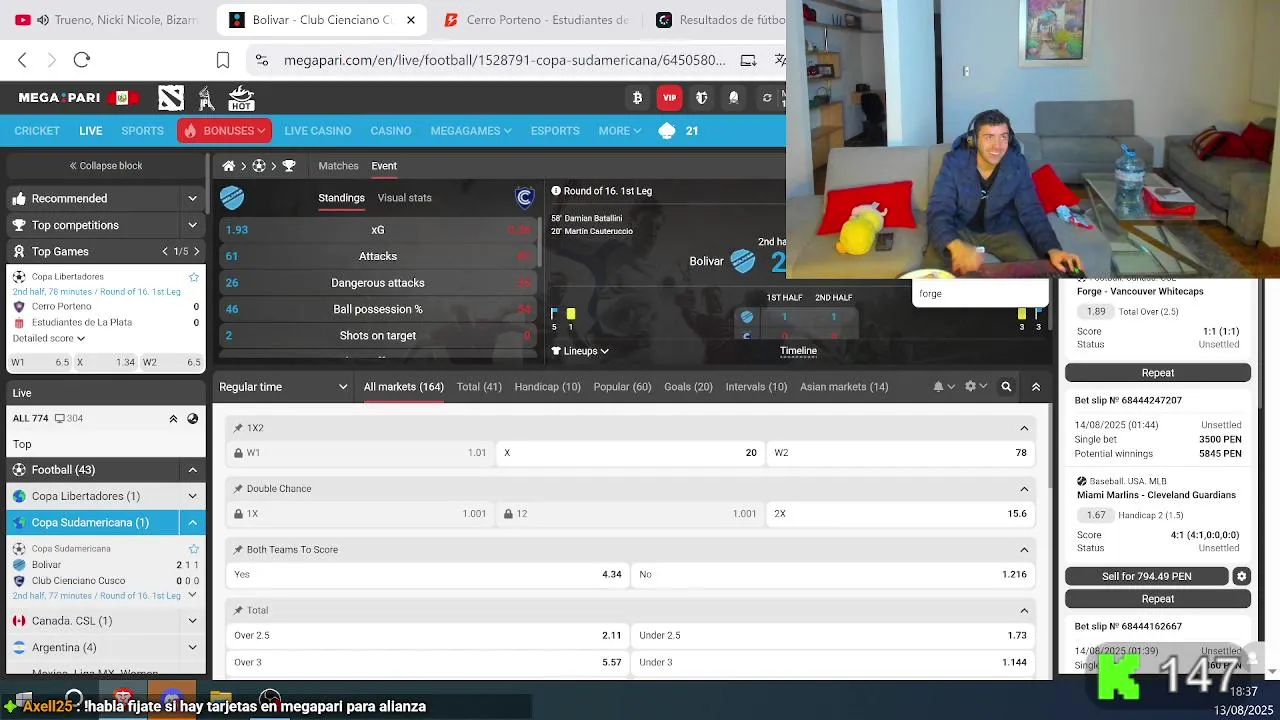Viewport: 1280px width, 720px height.
Task: Collapse all markets double-chevron icon
Action: point(1036,387)
